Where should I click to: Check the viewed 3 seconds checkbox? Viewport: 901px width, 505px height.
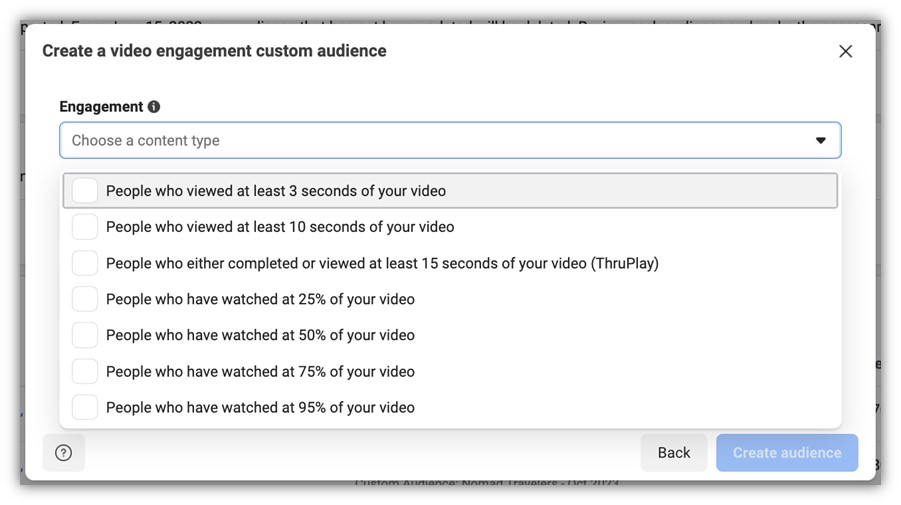click(85, 191)
